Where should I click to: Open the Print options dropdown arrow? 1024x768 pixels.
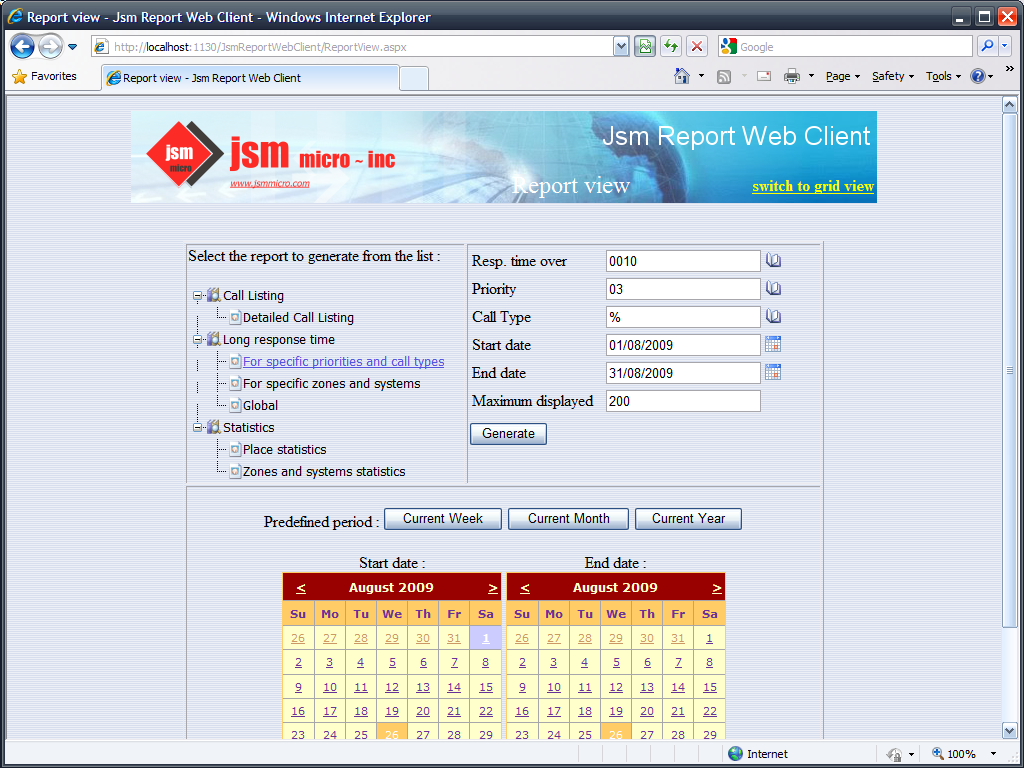(811, 76)
